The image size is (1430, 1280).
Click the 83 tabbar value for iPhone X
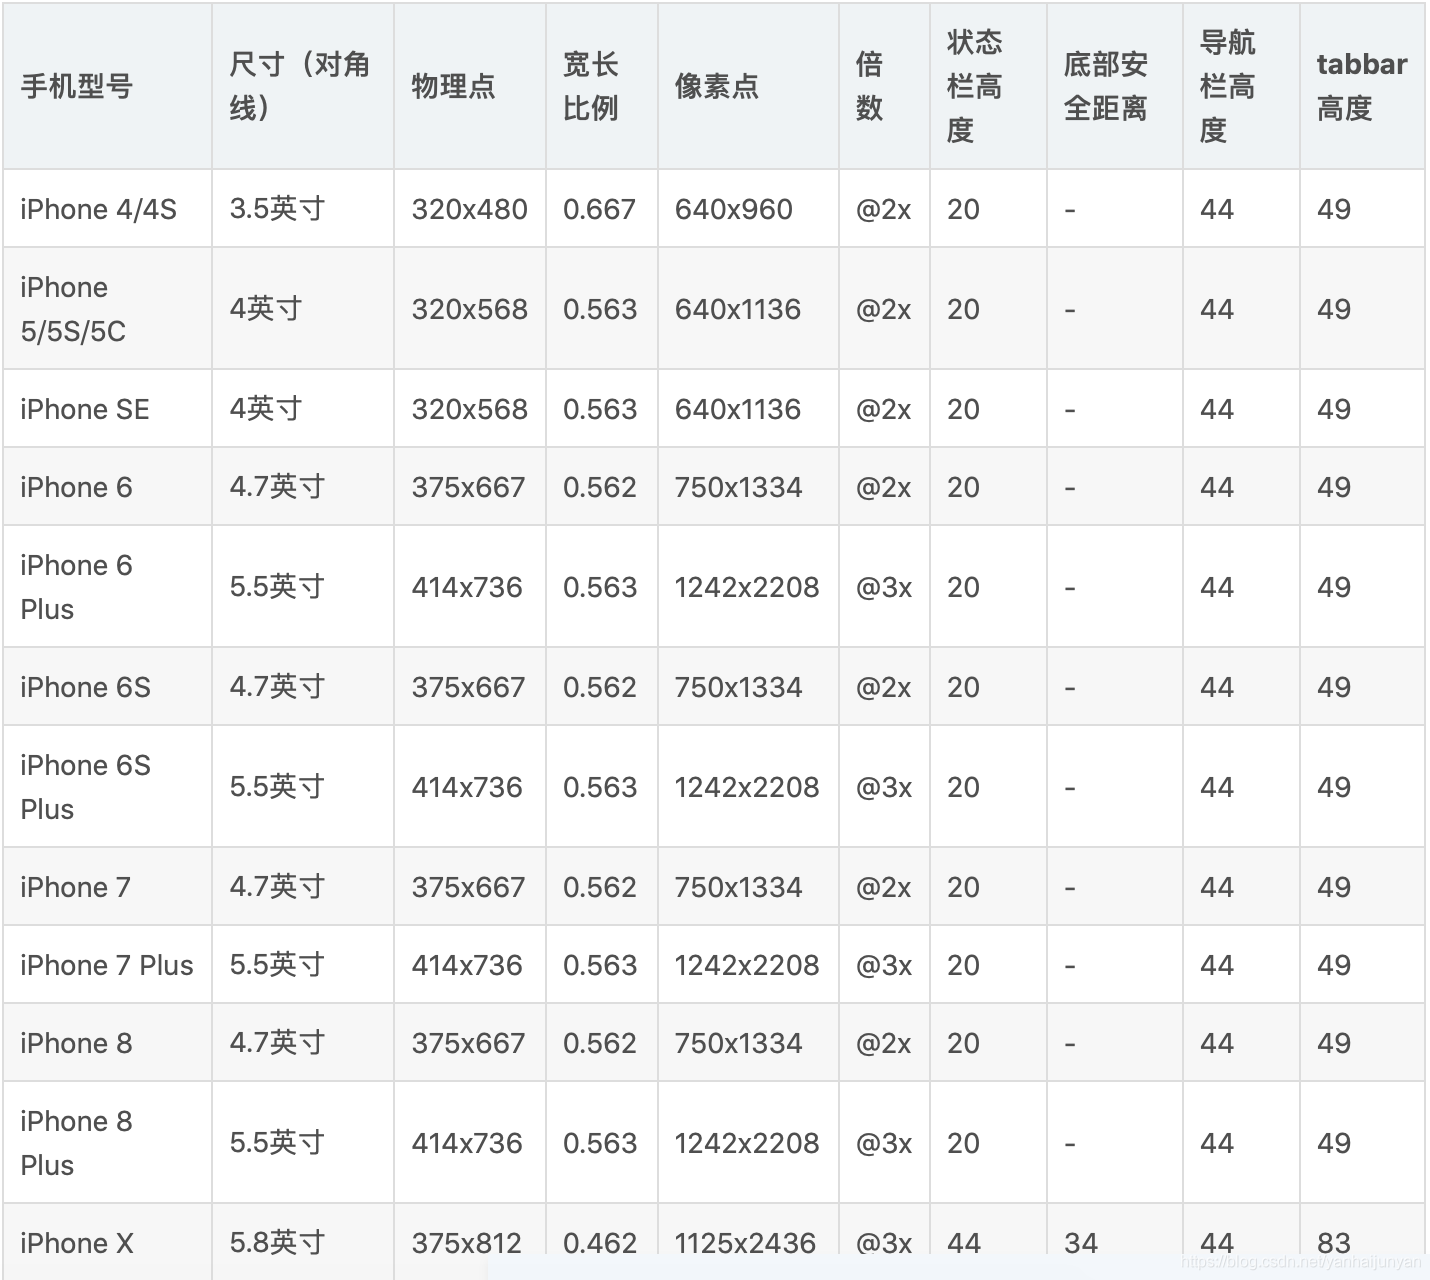1334,1243
